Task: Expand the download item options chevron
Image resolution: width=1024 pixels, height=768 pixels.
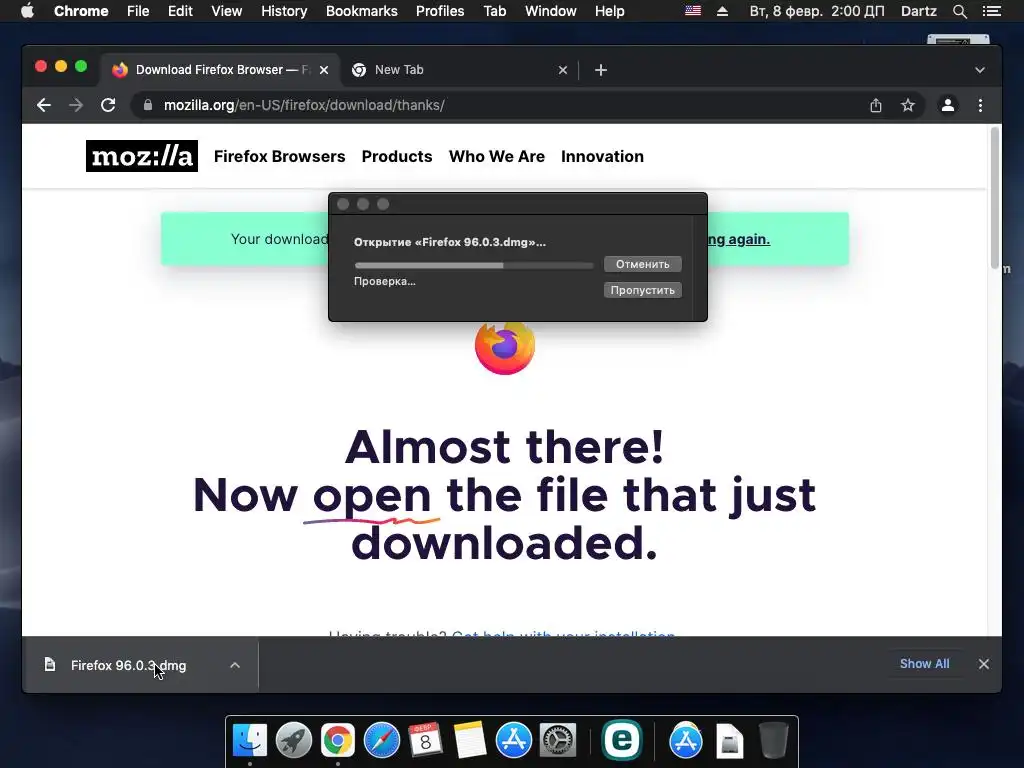Action: 235,665
